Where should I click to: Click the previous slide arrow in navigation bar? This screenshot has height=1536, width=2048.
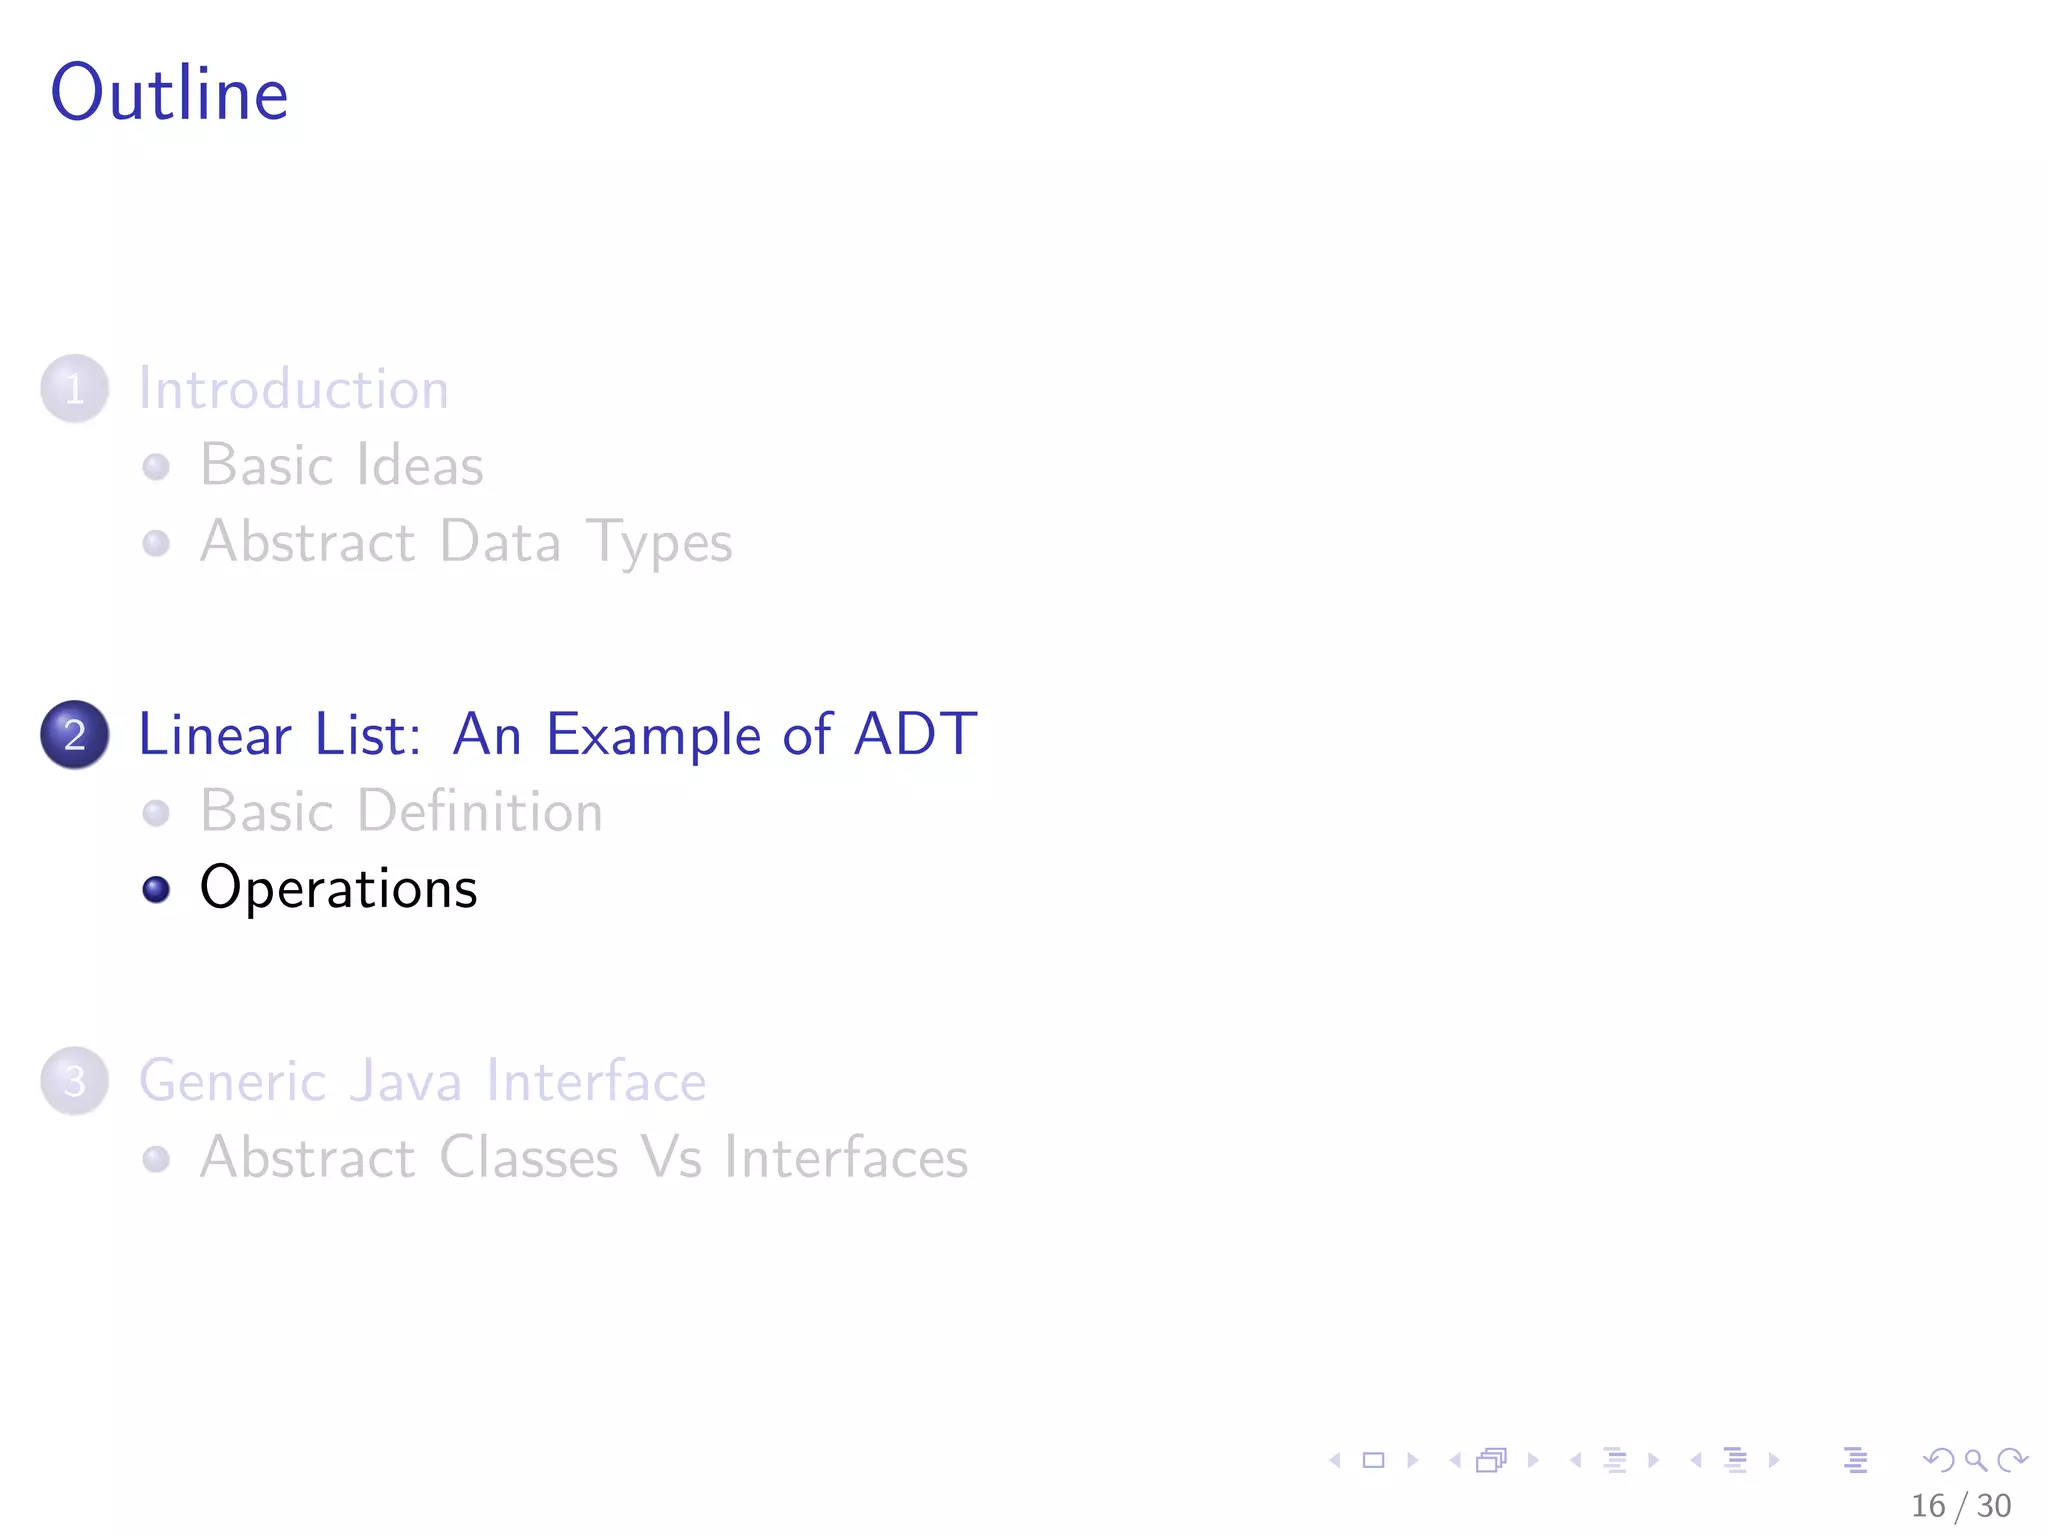tap(1335, 1460)
